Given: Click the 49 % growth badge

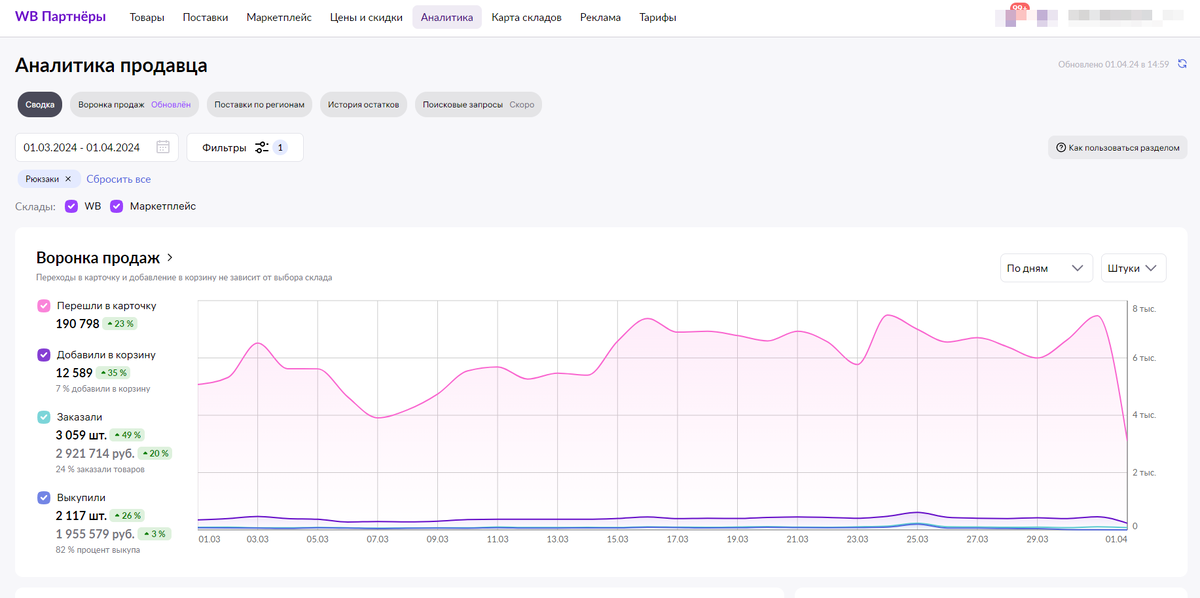Looking at the screenshot, I should pos(127,435).
